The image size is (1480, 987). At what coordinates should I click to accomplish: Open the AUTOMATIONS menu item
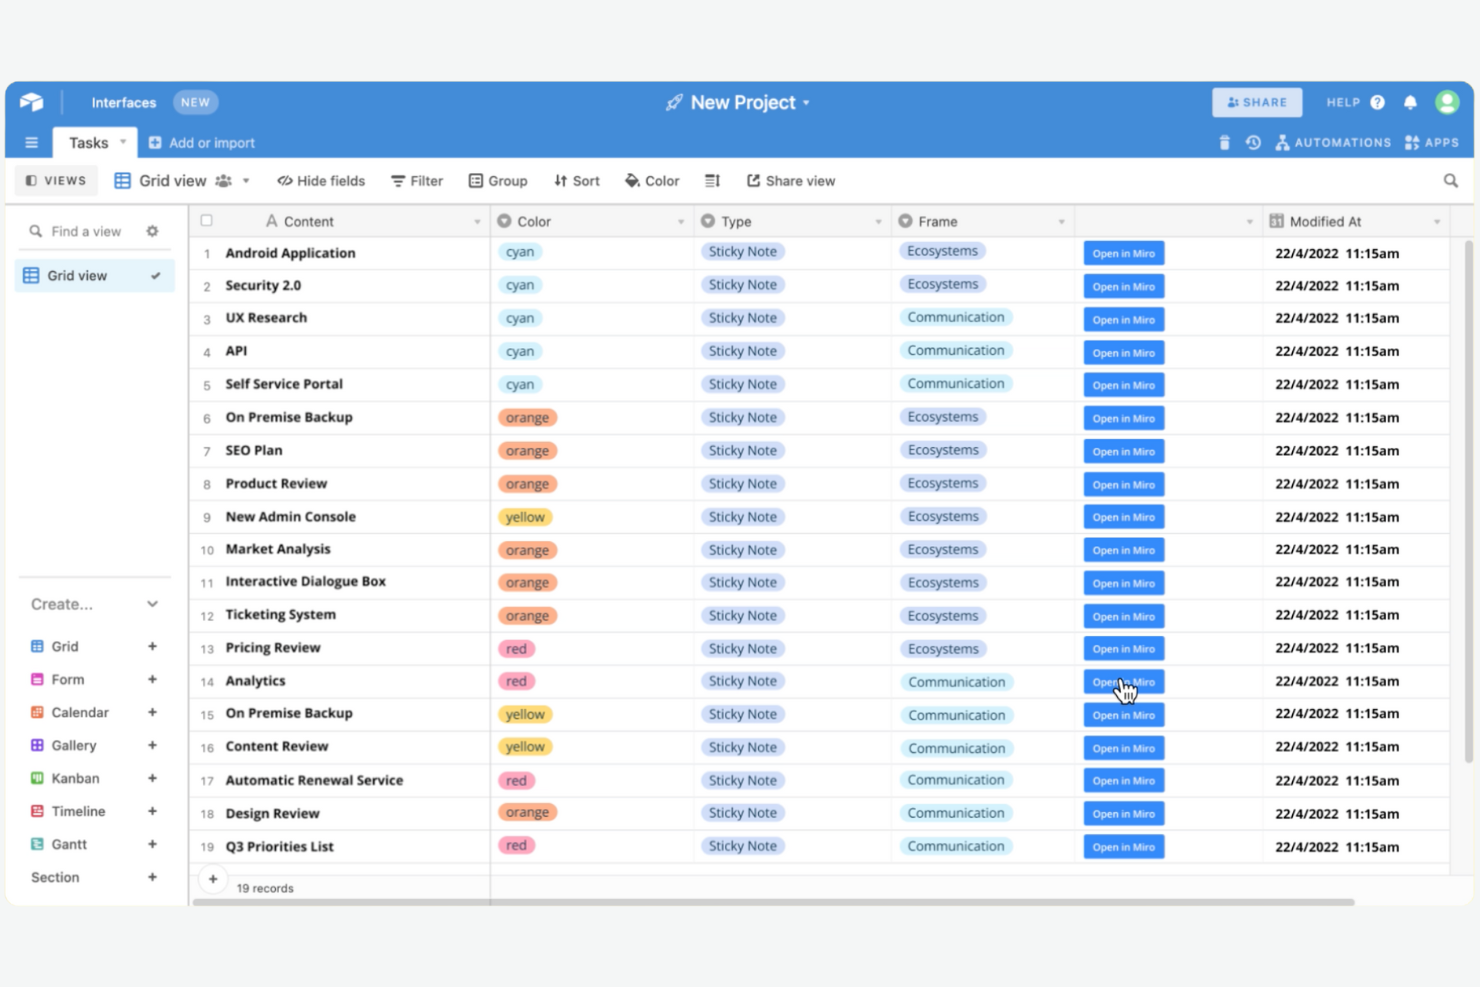click(1333, 142)
